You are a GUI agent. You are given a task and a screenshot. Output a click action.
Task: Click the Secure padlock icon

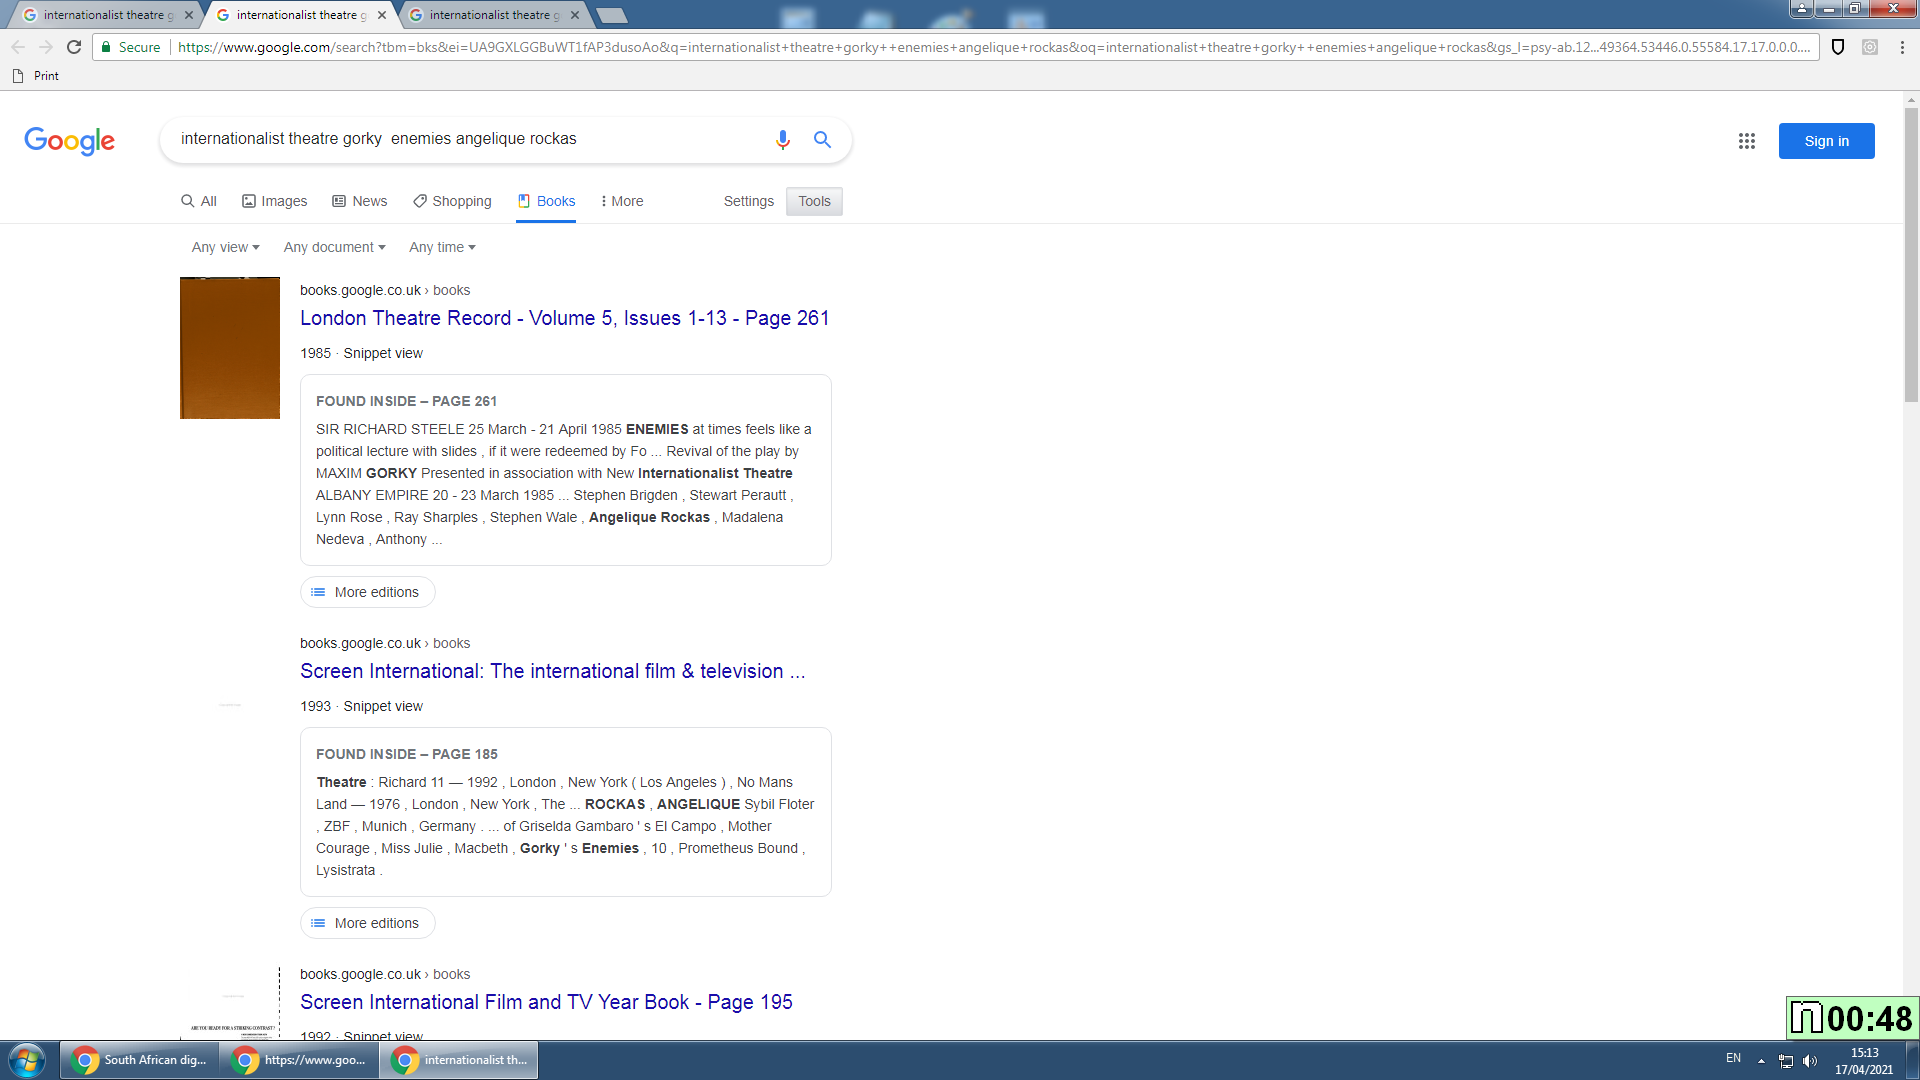coord(106,47)
